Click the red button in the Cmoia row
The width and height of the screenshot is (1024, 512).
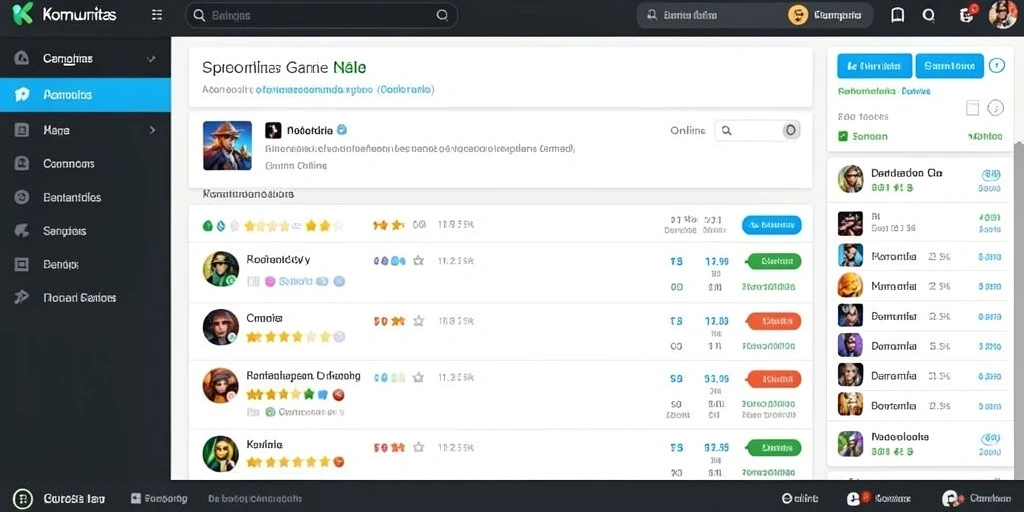773,321
